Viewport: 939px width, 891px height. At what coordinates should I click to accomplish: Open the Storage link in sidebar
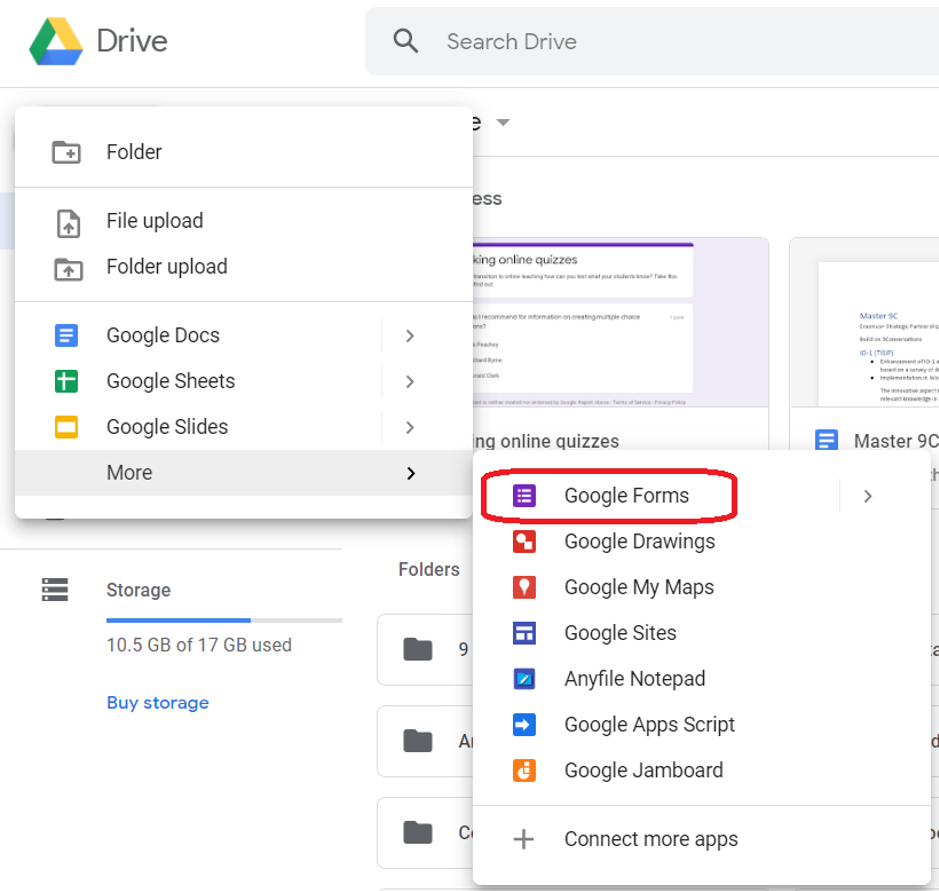coord(138,590)
